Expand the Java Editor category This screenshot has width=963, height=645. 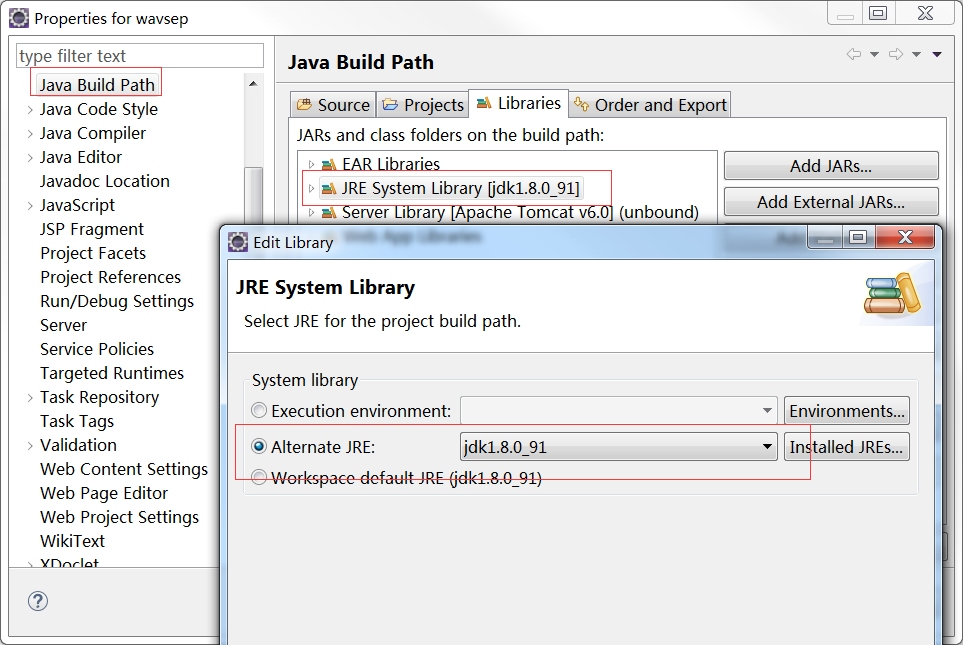pyautogui.click(x=30, y=157)
